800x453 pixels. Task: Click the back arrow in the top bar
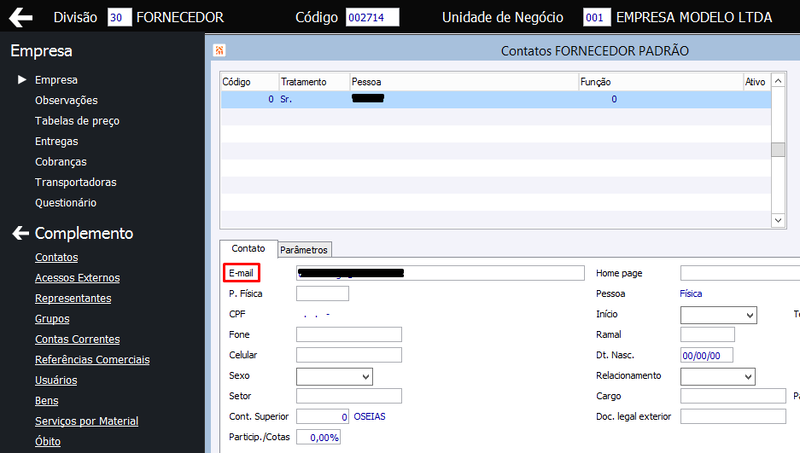(x=20, y=17)
